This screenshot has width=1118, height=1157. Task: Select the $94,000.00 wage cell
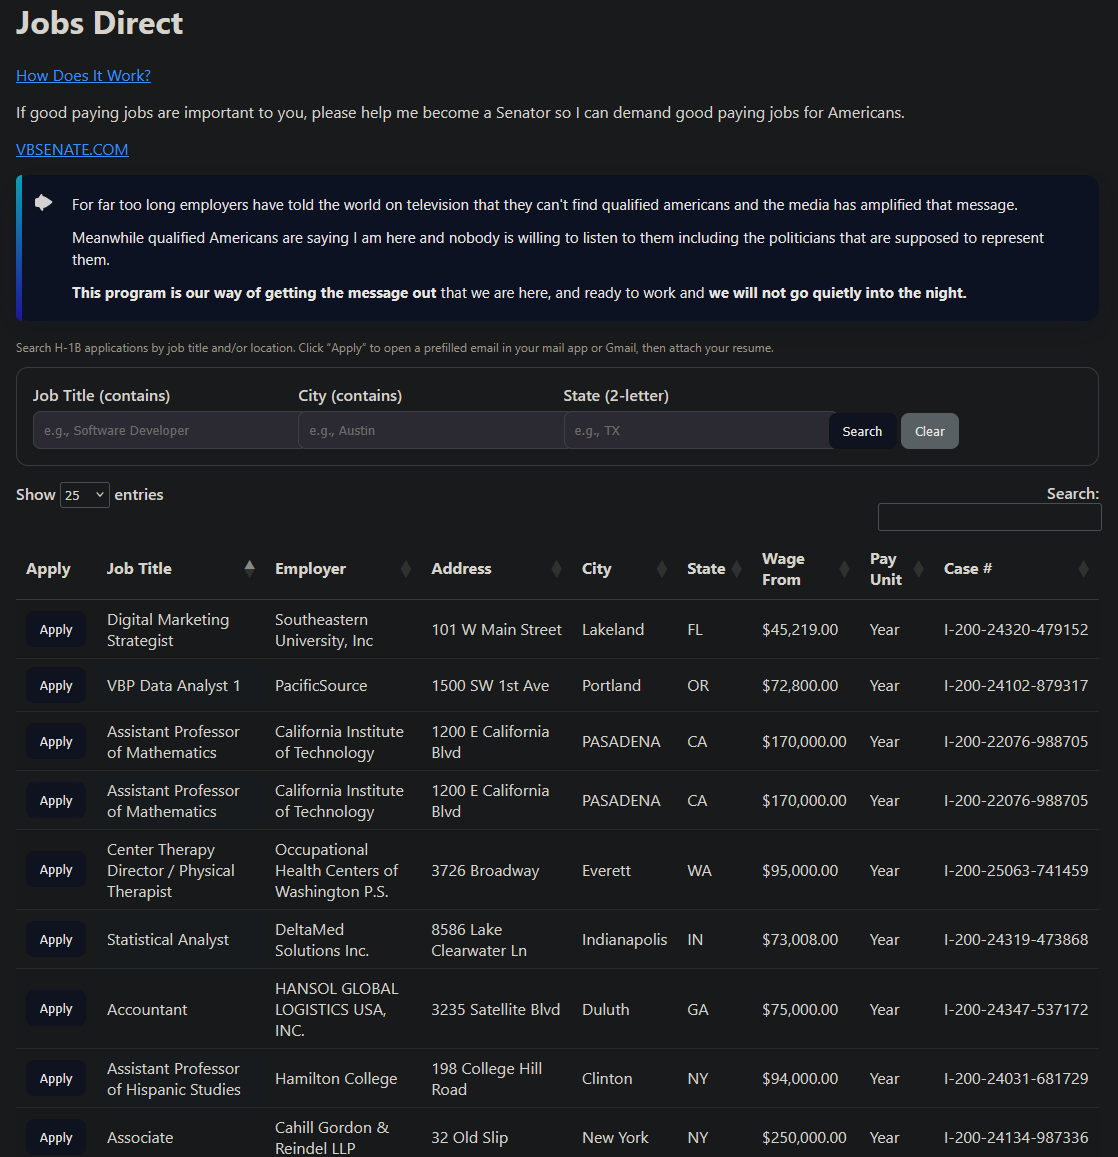click(800, 1079)
